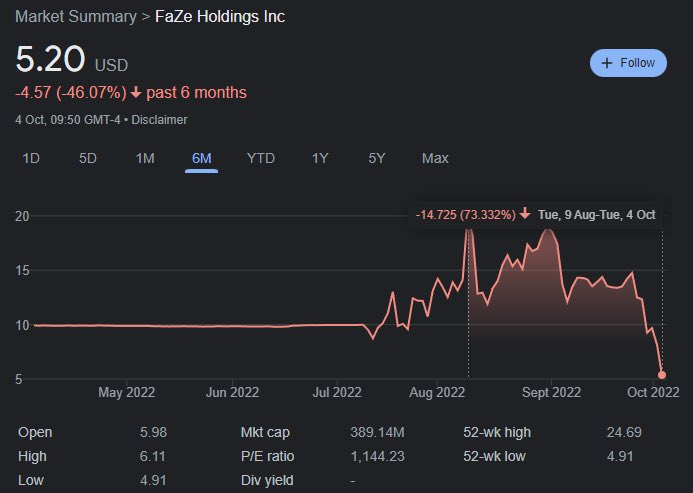Click the -4.57 (-46.07%) change text
The height and width of the screenshot is (493, 693).
point(71,93)
